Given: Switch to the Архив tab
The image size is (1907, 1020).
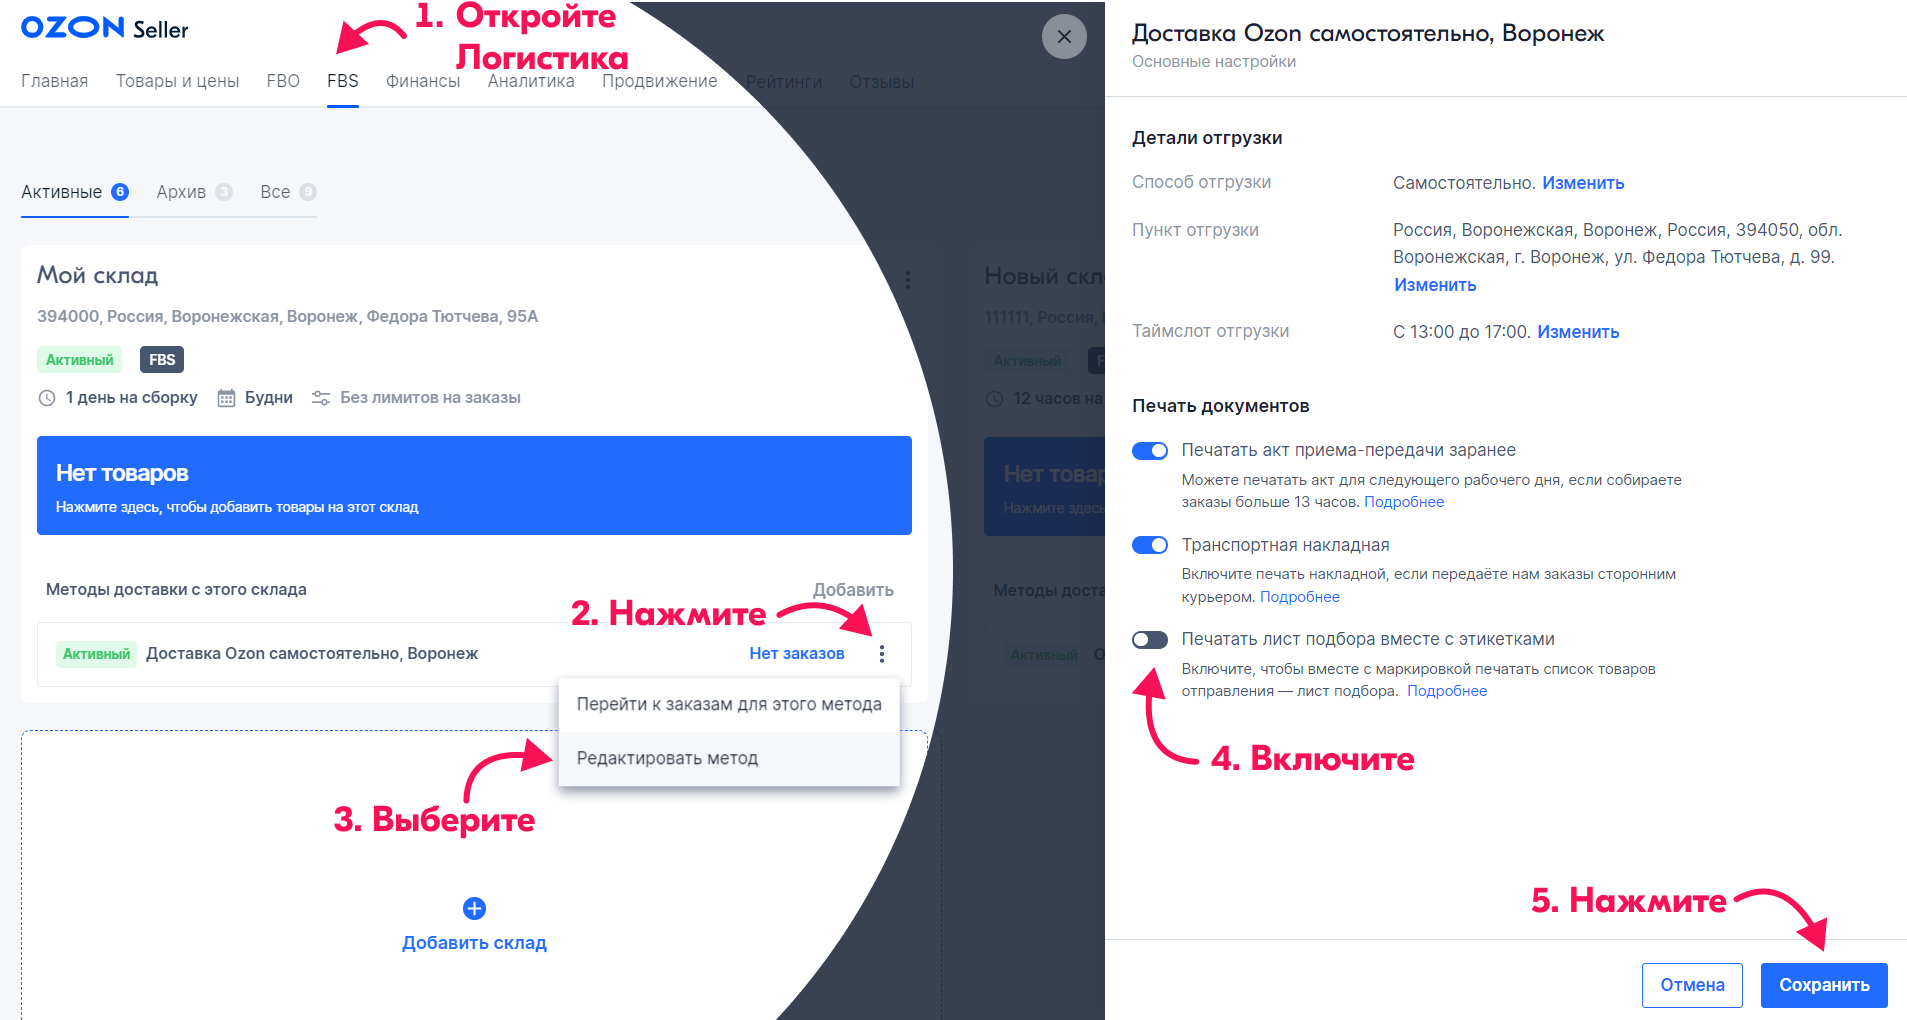Looking at the screenshot, I should coord(181,192).
